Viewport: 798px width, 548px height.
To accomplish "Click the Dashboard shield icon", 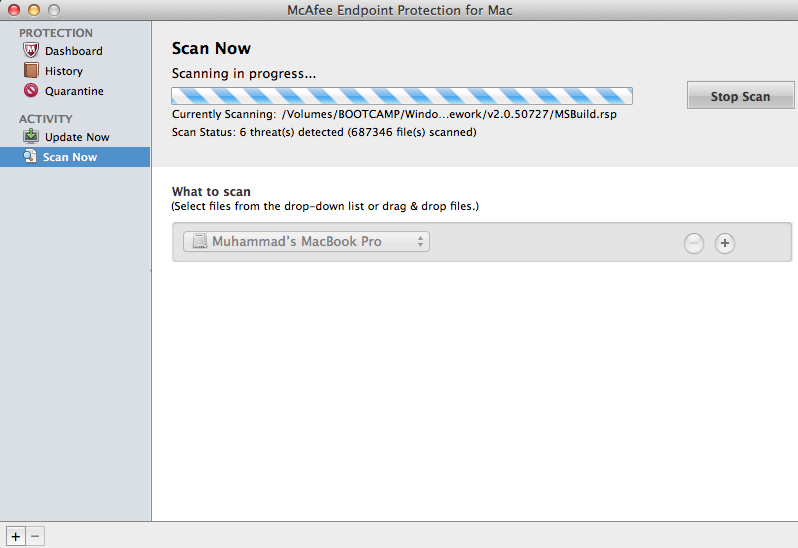I will point(31,50).
